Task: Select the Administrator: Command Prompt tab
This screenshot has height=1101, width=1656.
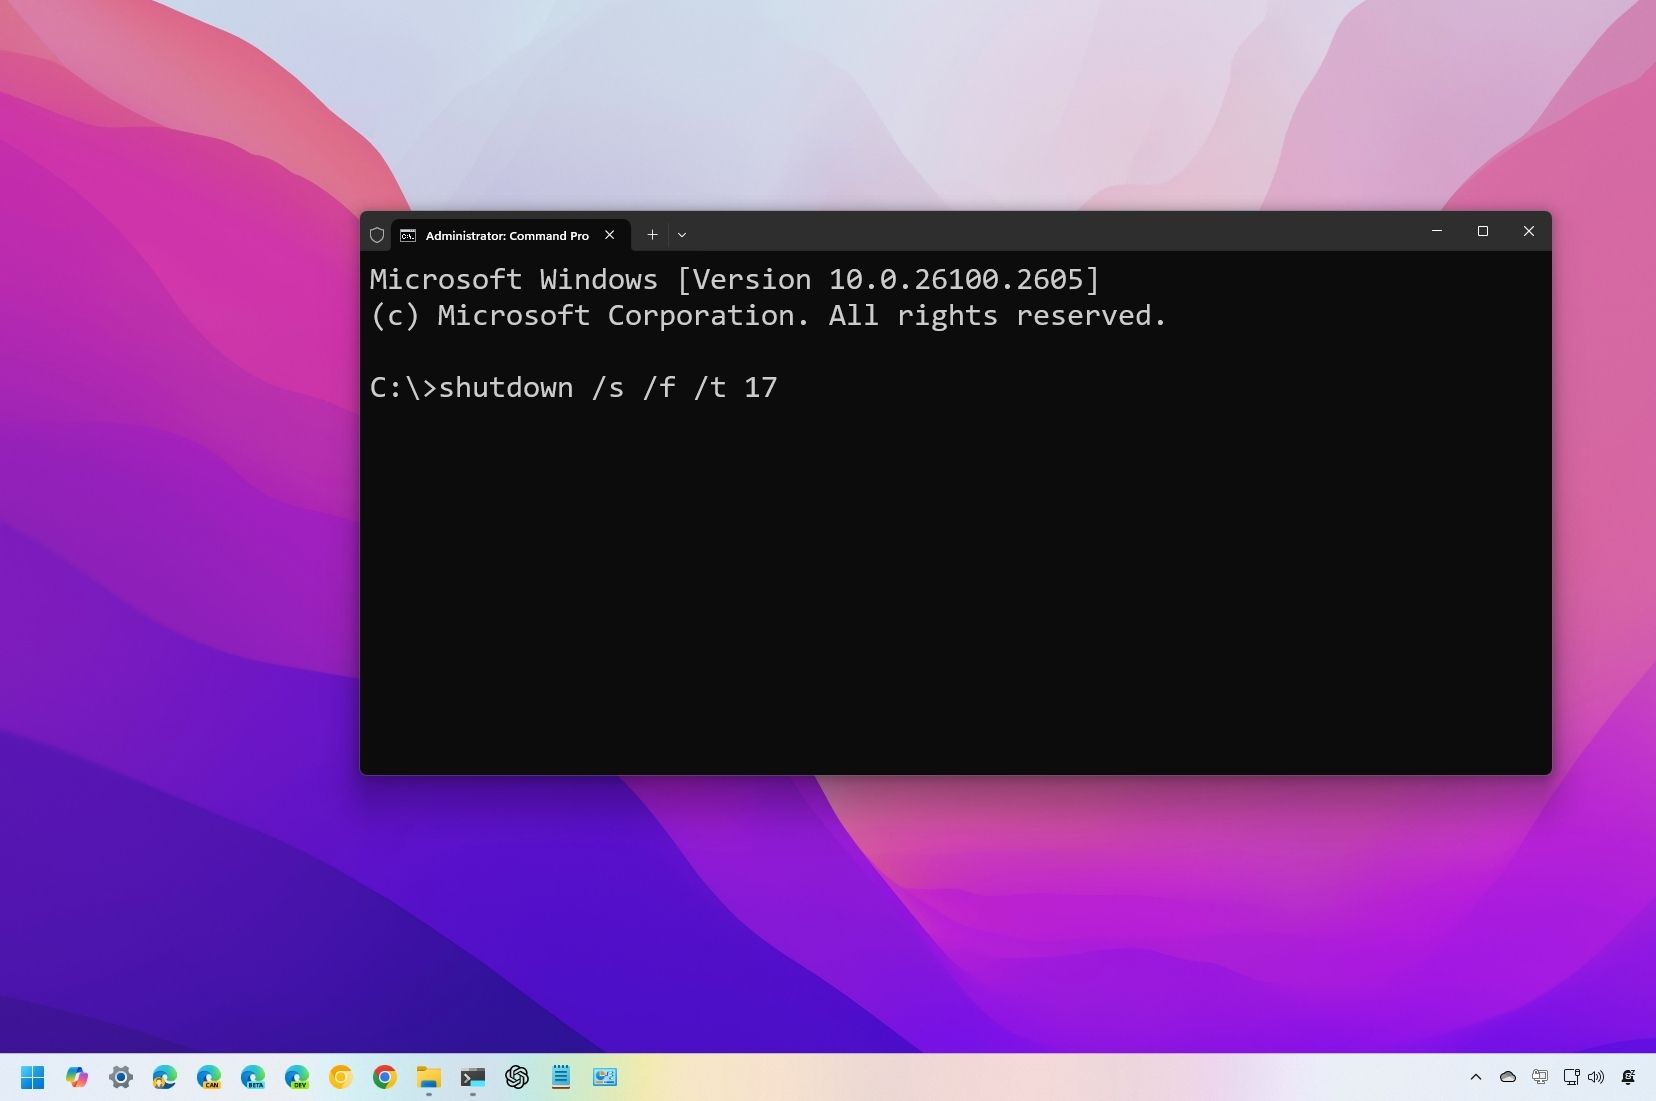Action: [x=505, y=235]
